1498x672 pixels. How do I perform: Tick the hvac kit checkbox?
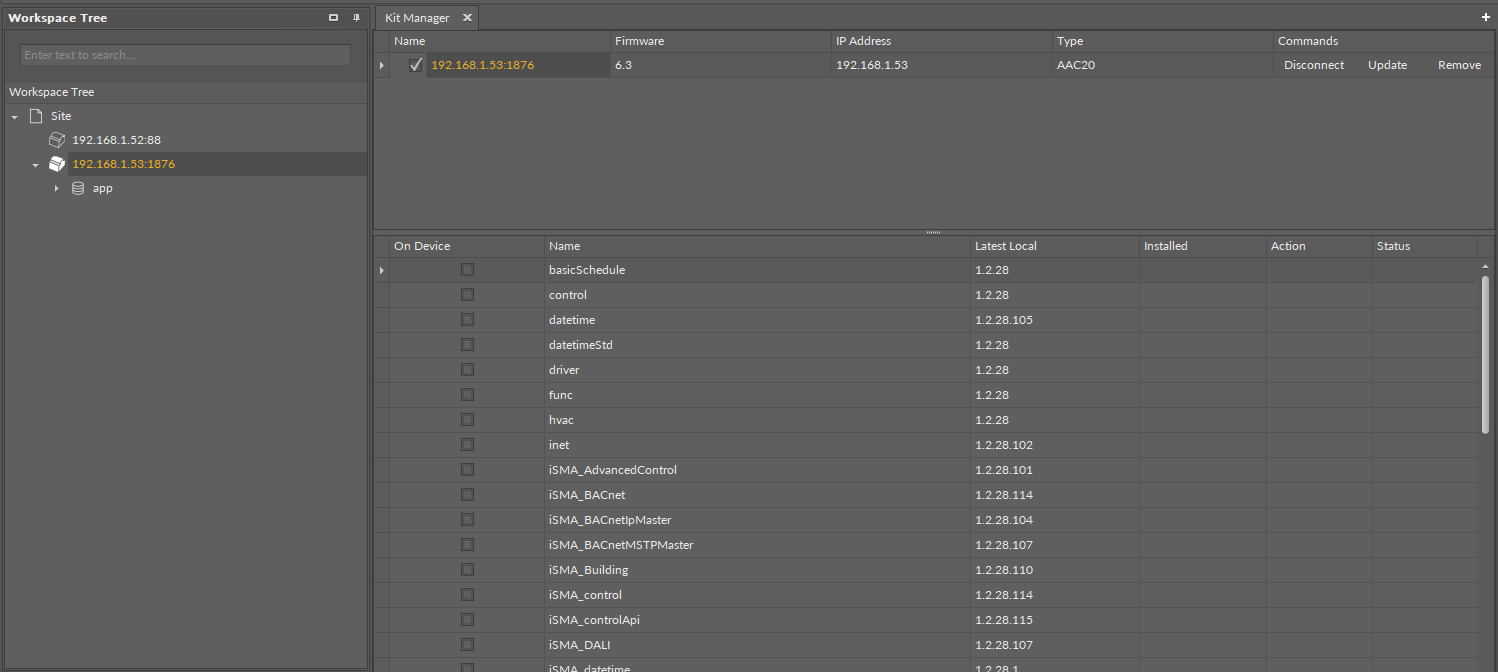coord(467,420)
